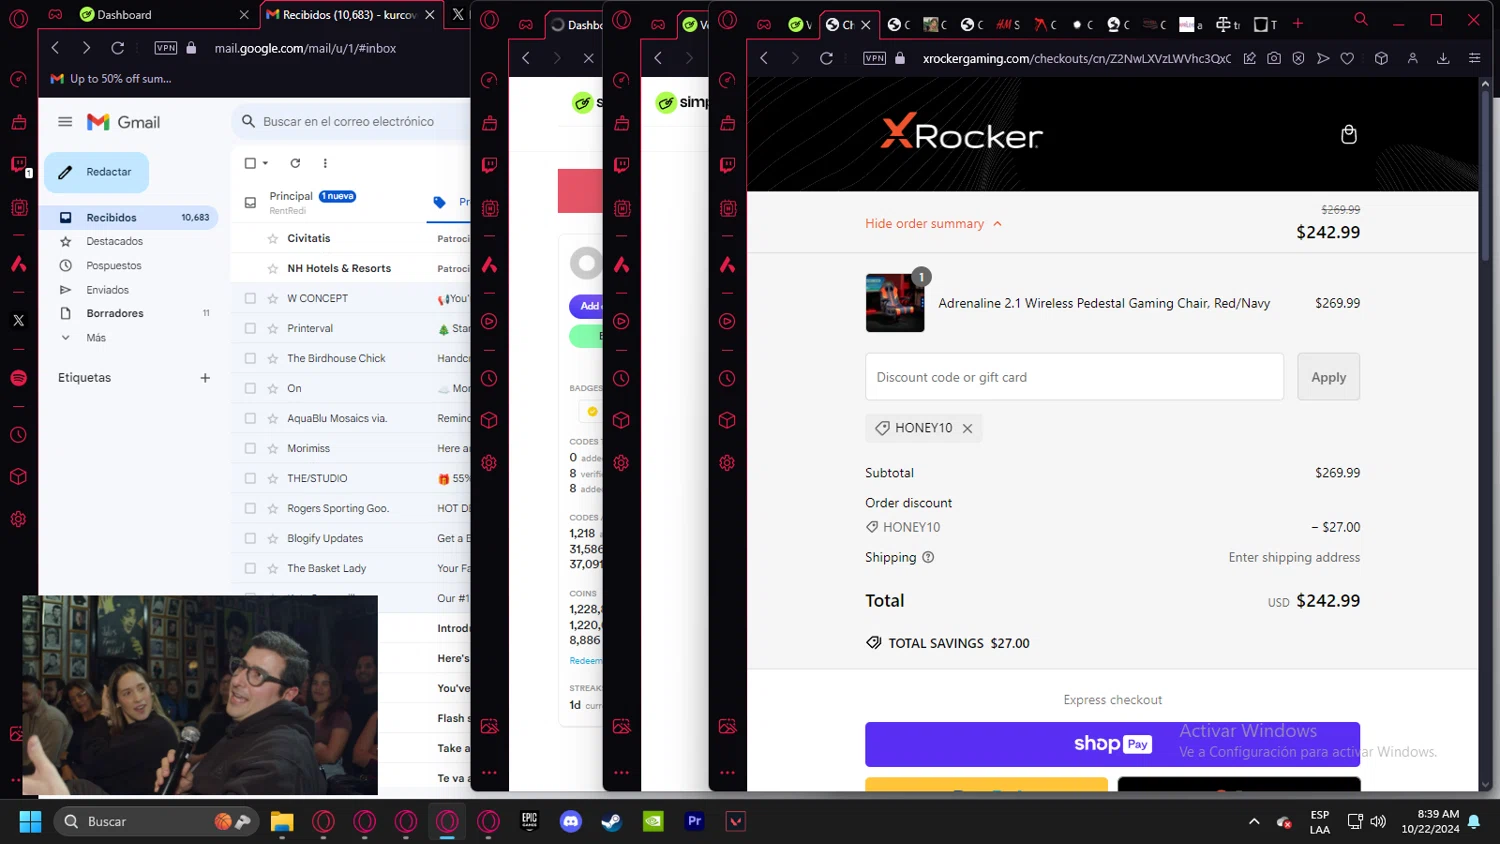The width and height of the screenshot is (1500, 844).
Task: Open the cart bag icon on X Rocker header
Action: 1348,134
